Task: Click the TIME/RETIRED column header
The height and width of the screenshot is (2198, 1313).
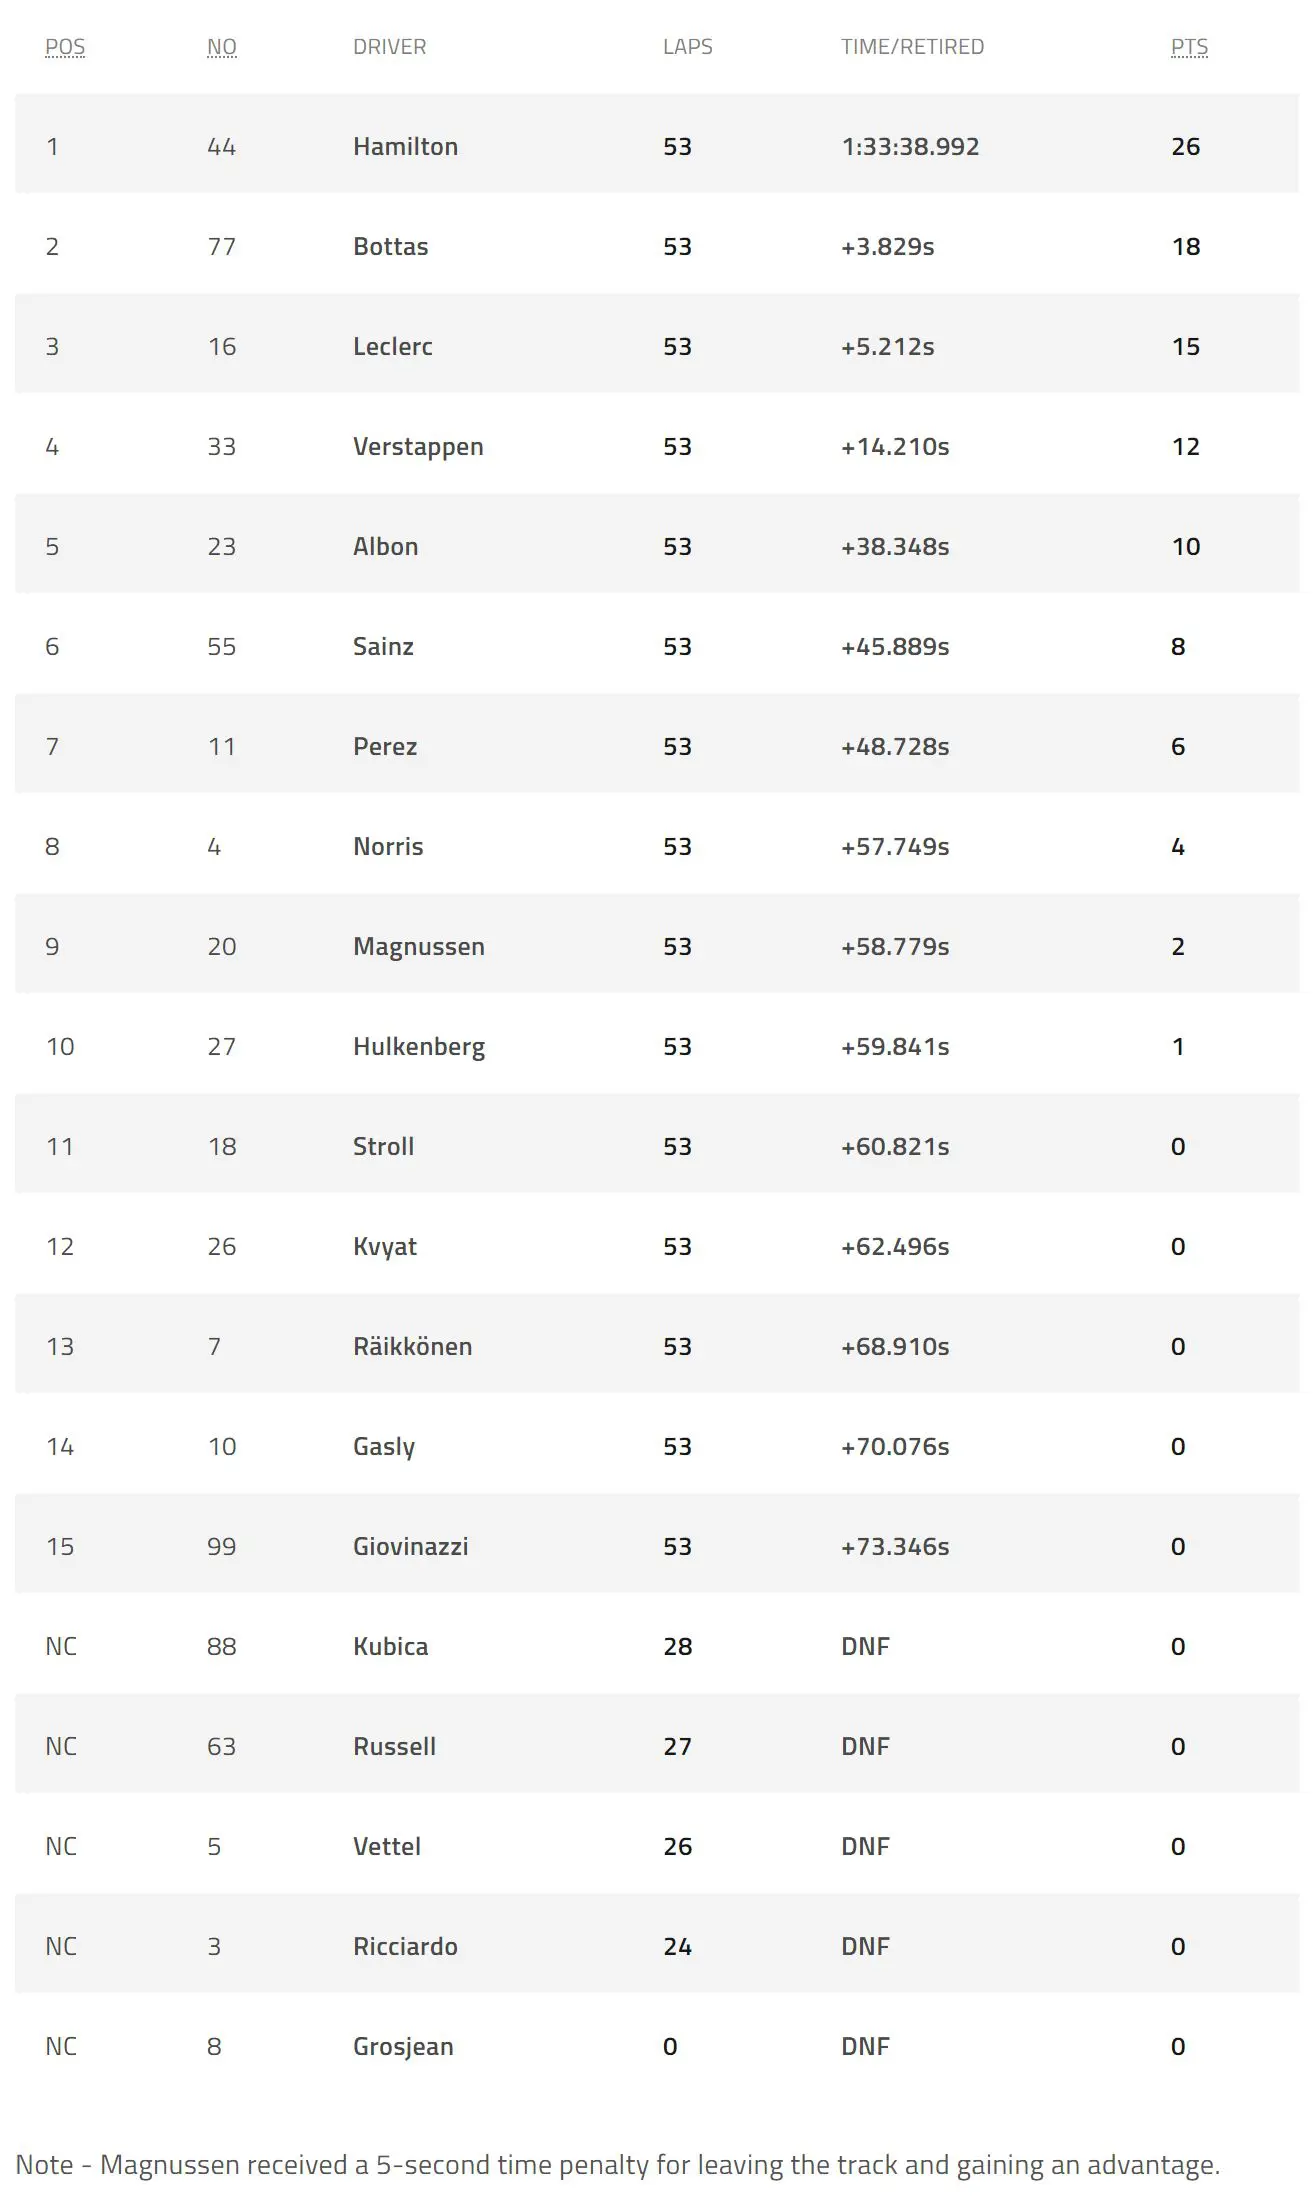Action: pyautogui.click(x=912, y=47)
